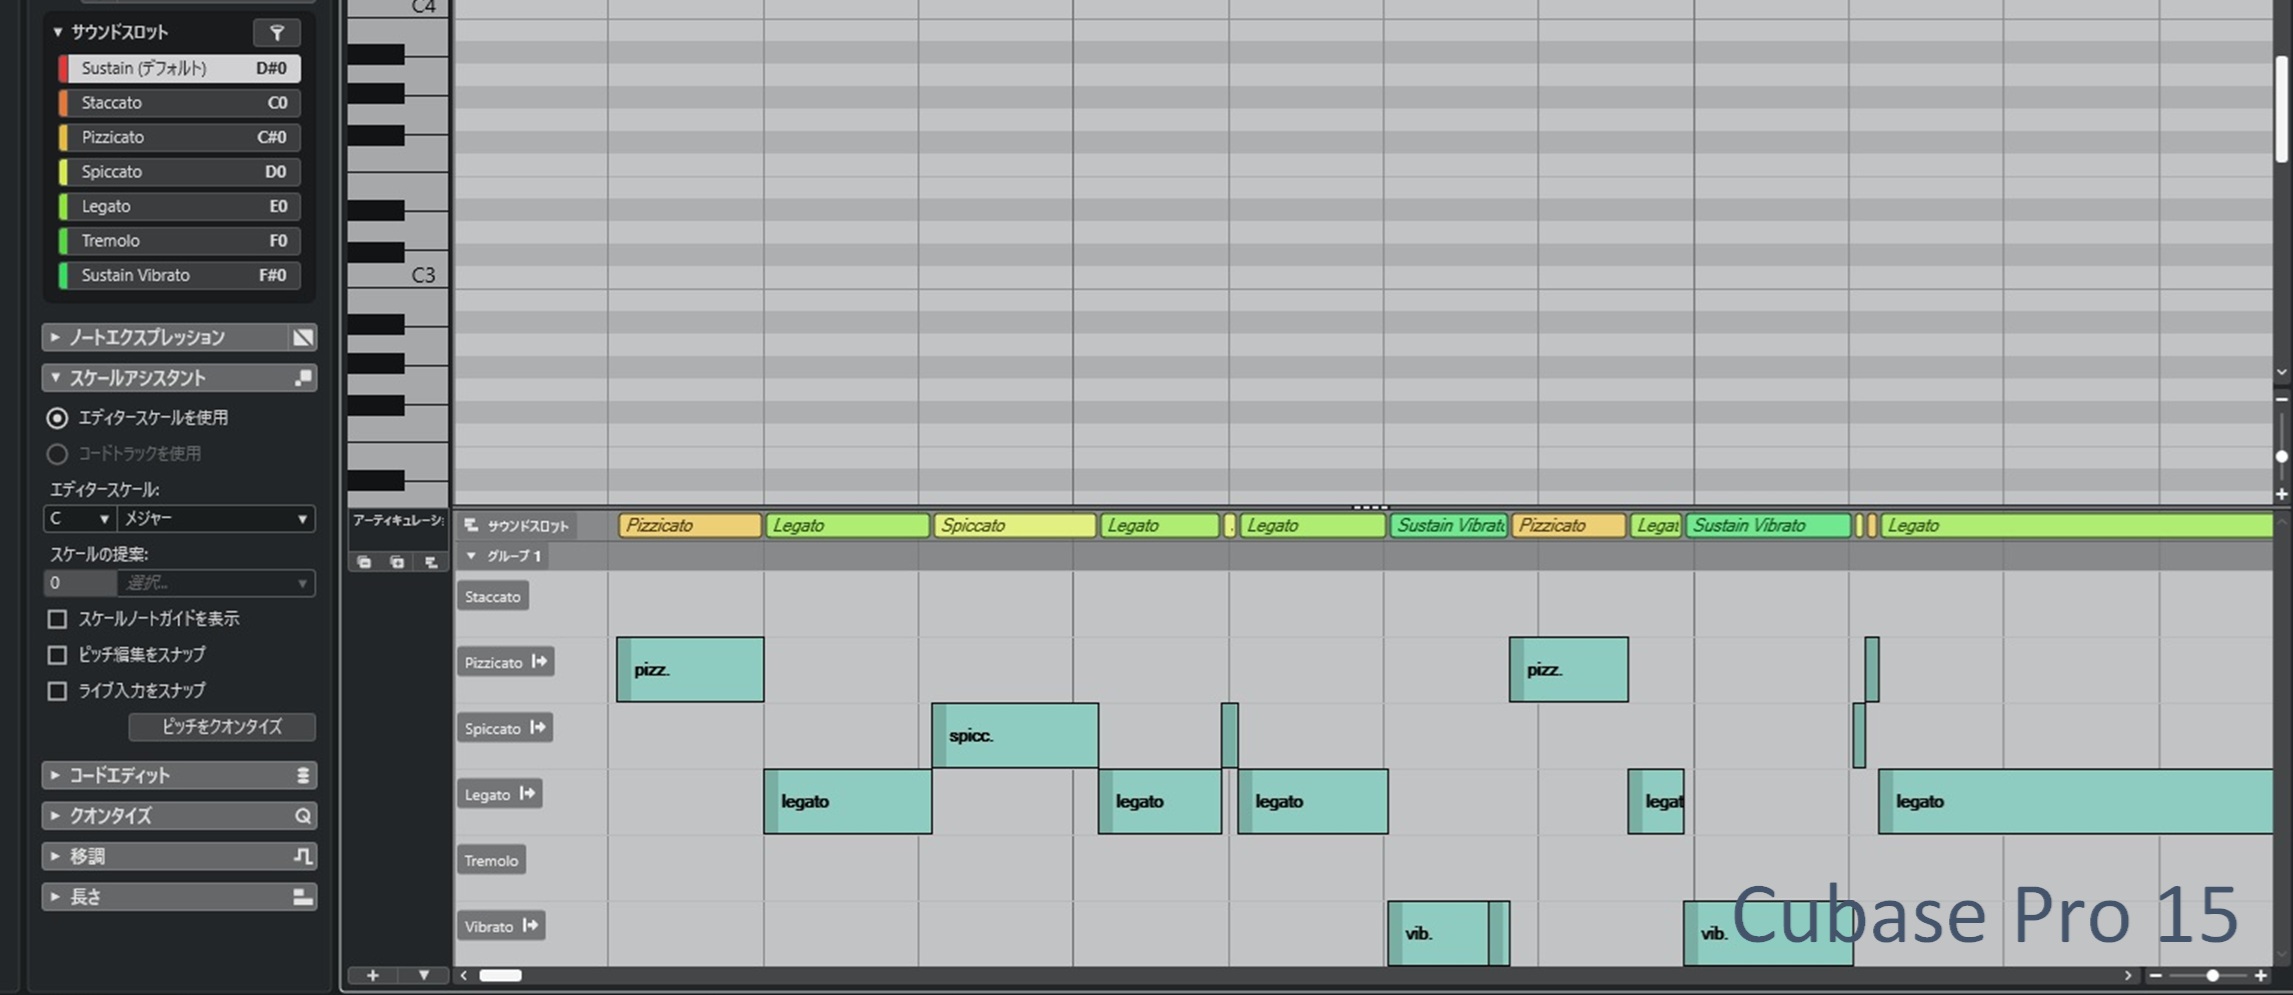
Task: Click the ノートエクスプレッション section icon
Action: coord(302,338)
